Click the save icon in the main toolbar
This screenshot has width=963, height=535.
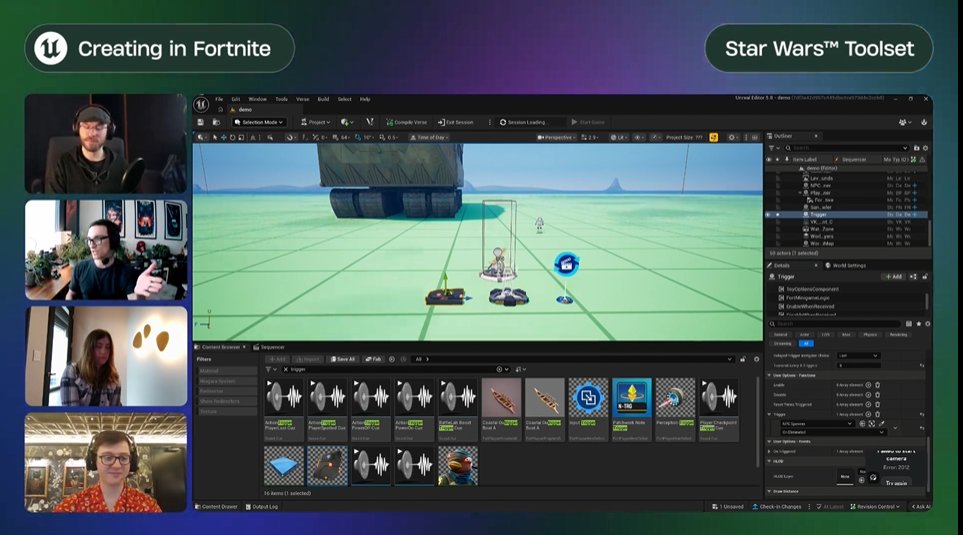(x=200, y=122)
